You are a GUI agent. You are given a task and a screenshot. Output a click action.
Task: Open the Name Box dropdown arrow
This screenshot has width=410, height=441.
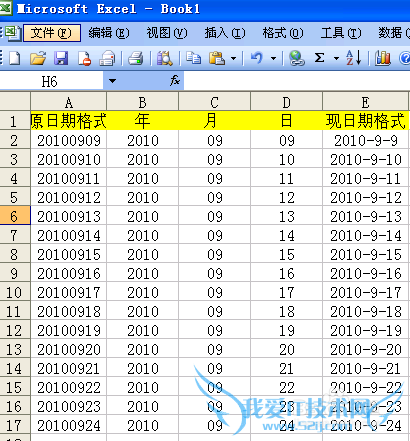pos(112,81)
